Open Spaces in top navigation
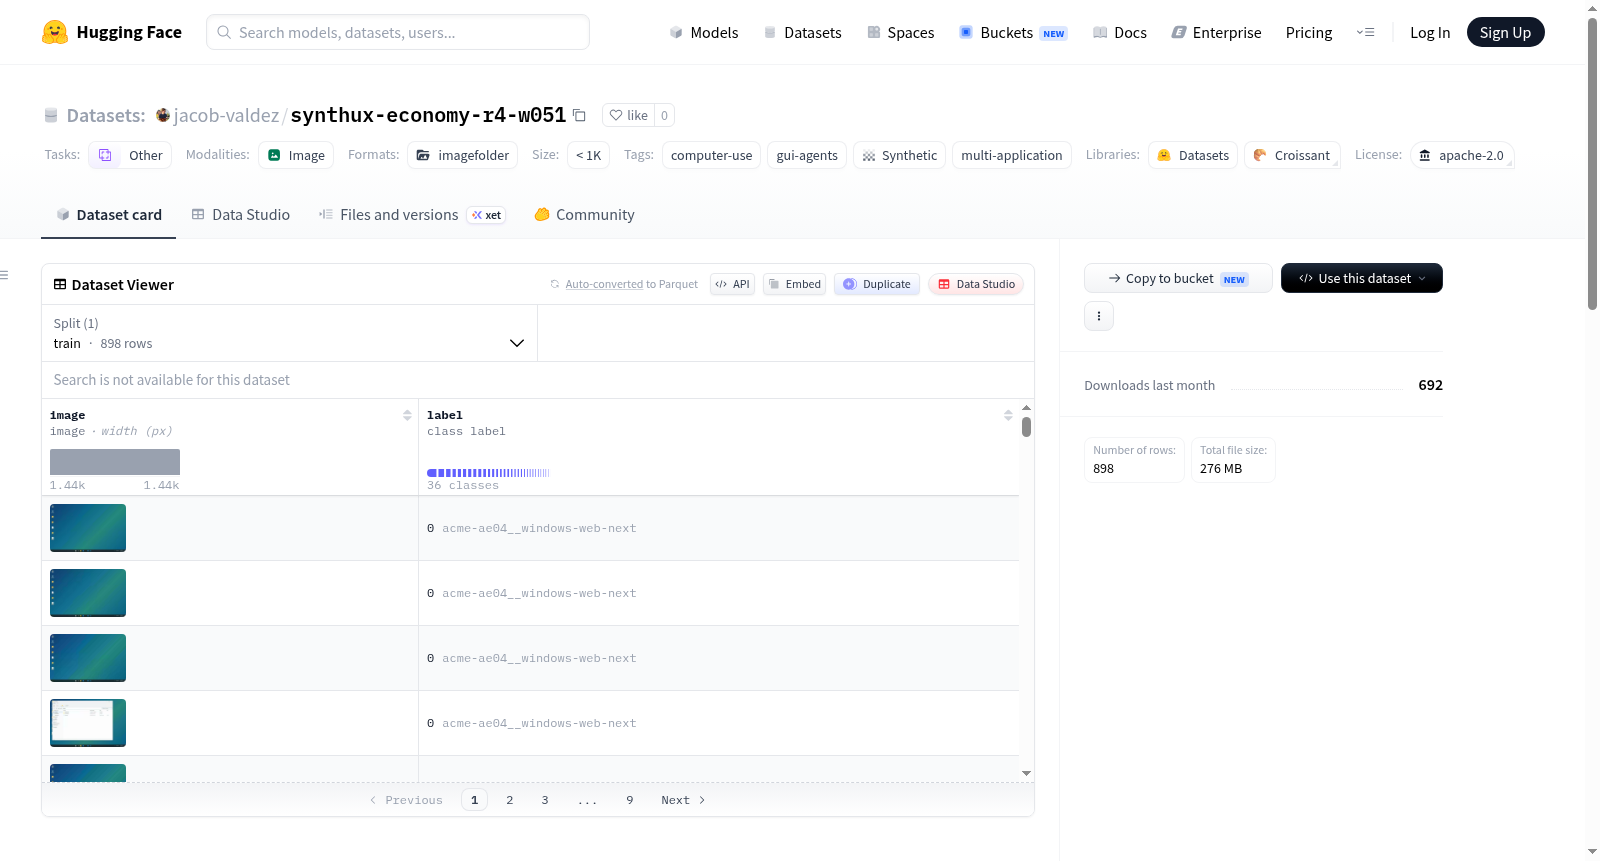This screenshot has width=1600, height=861. tap(901, 32)
